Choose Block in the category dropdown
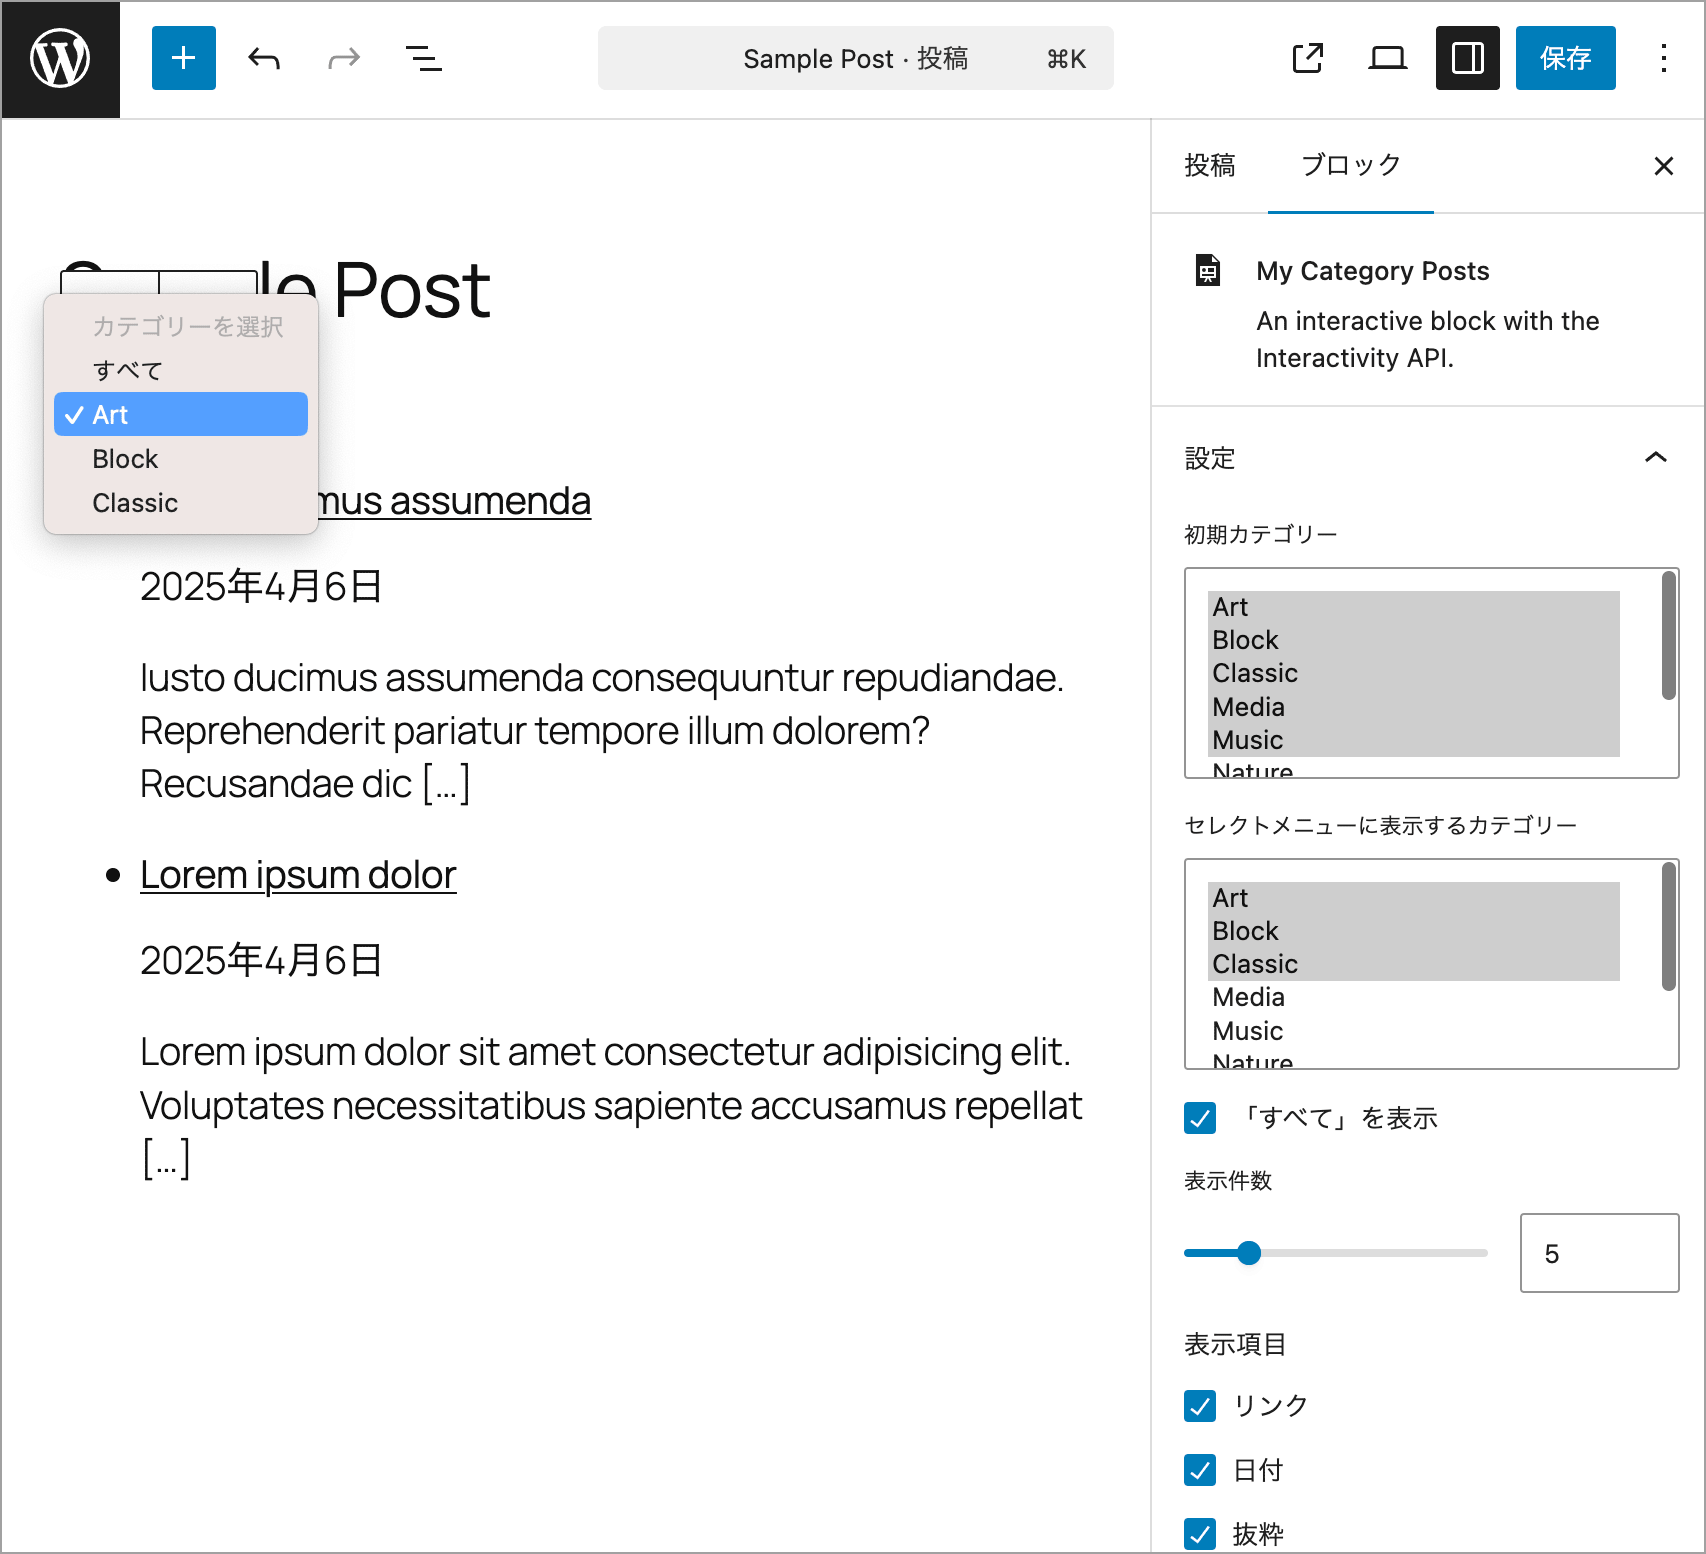This screenshot has height=1554, width=1706. coord(126,459)
